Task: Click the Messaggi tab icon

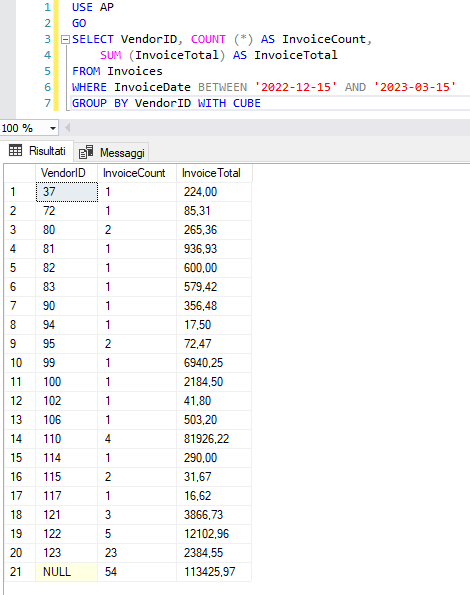Action: 86,152
